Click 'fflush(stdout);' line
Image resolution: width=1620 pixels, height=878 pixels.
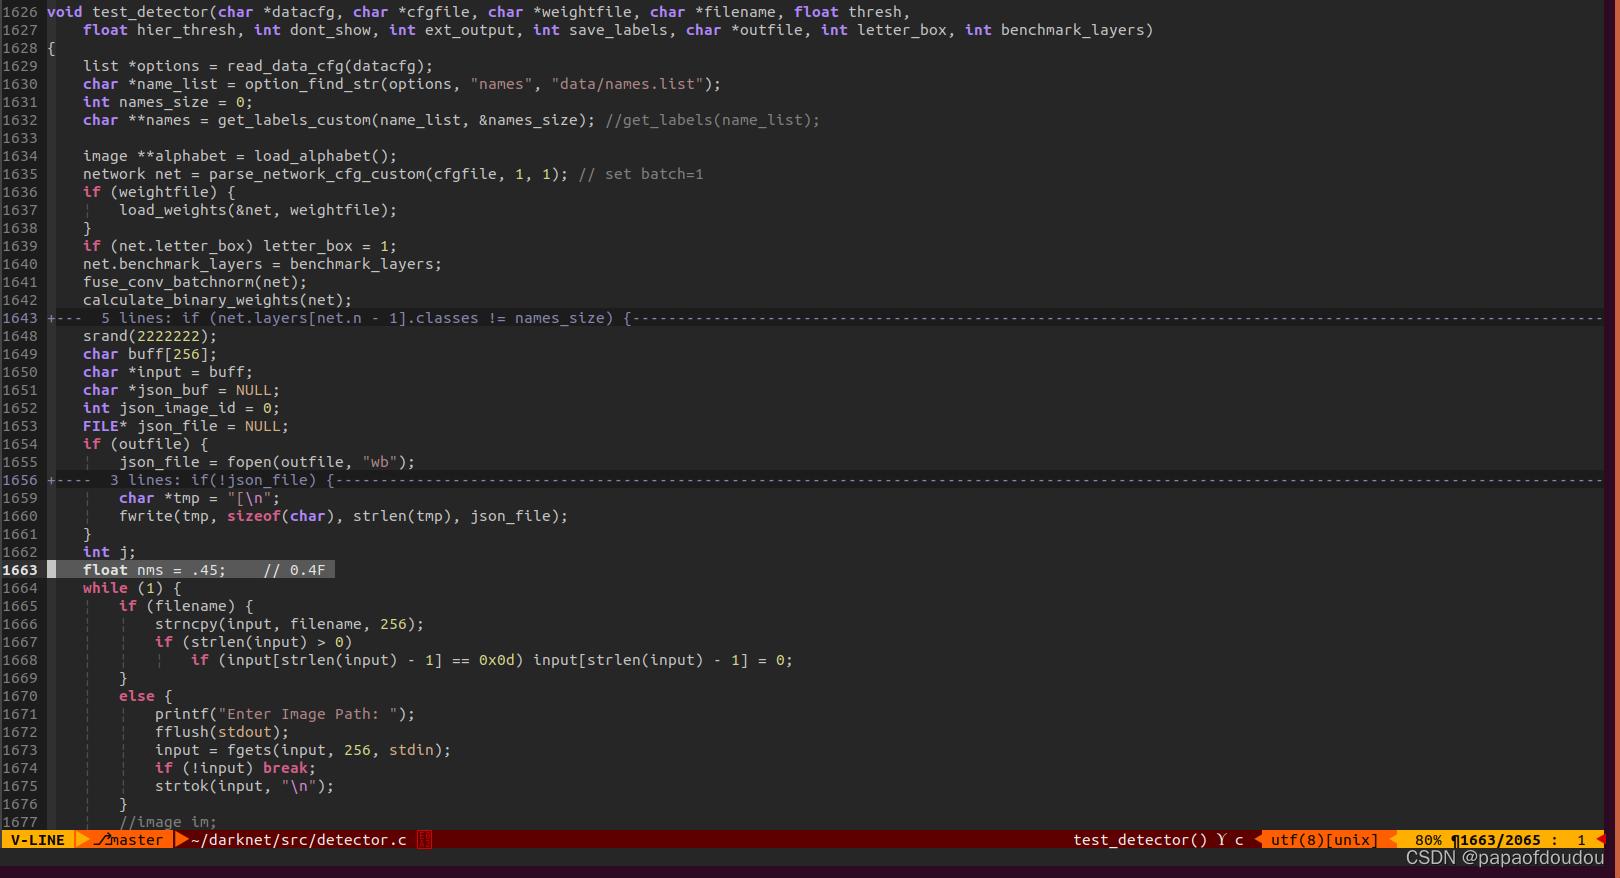222,732
